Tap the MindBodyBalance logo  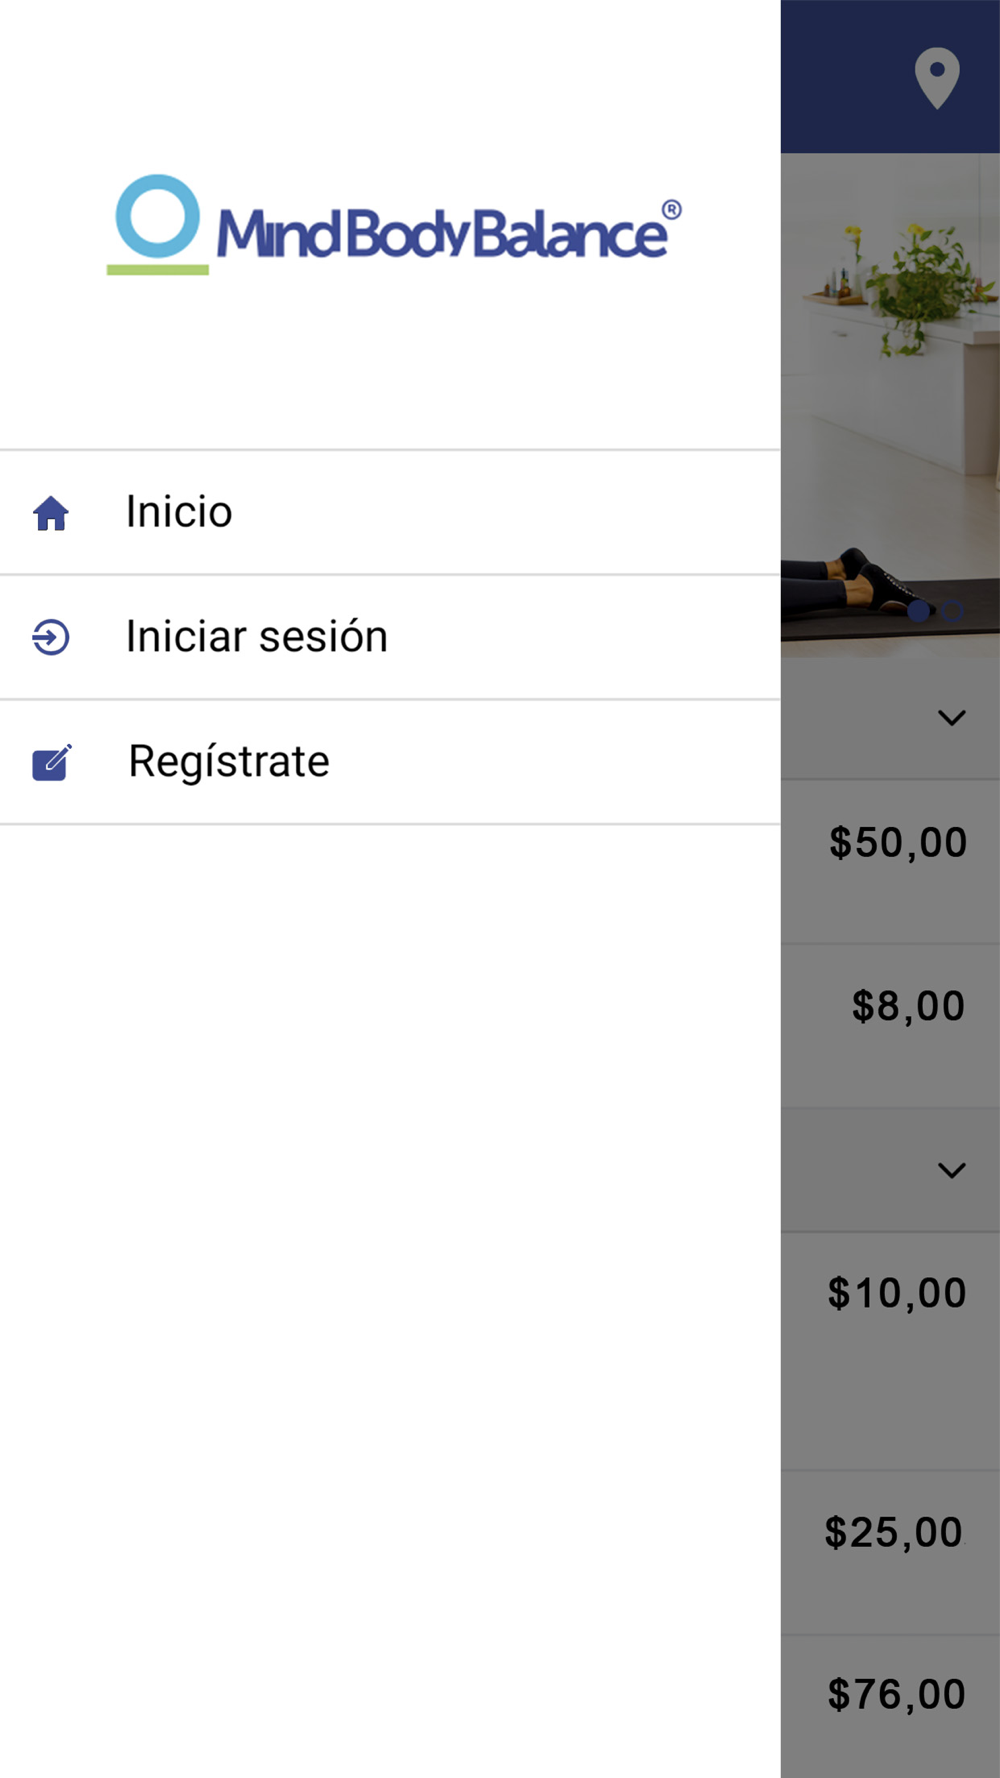click(395, 225)
